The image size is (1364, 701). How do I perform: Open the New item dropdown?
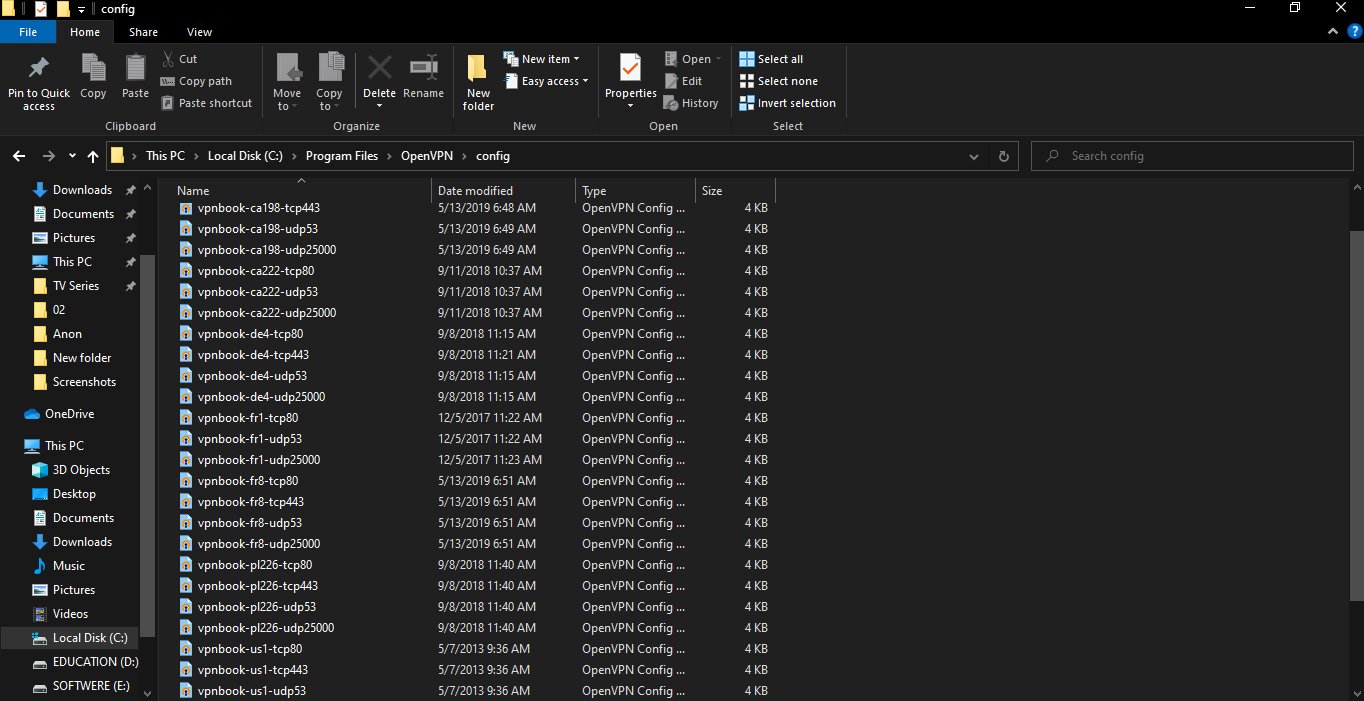point(541,59)
